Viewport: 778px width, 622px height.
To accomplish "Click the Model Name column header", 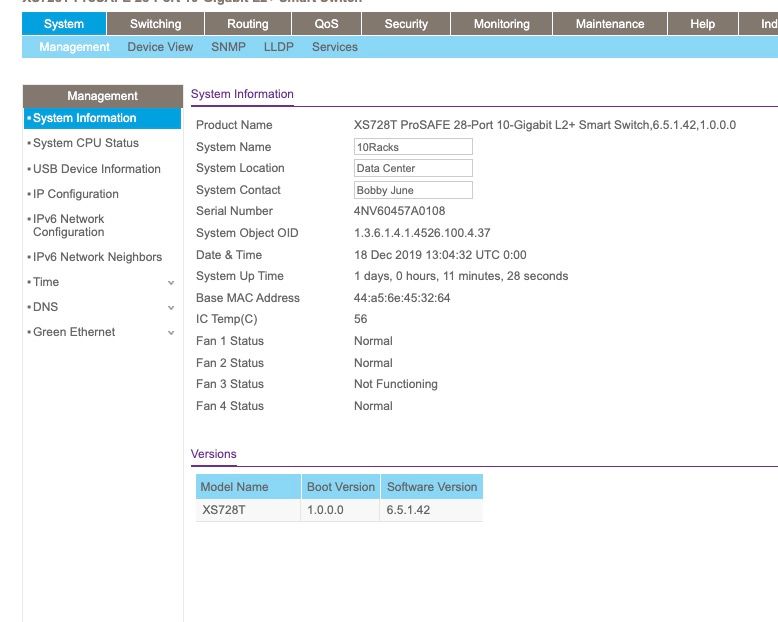I will (x=248, y=487).
